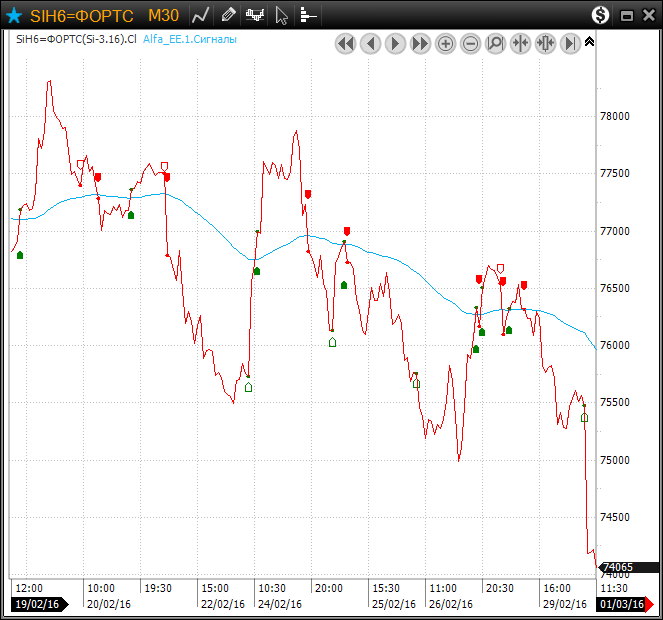Zoom in with the plus button
The width and height of the screenshot is (663, 620).
coord(445,43)
